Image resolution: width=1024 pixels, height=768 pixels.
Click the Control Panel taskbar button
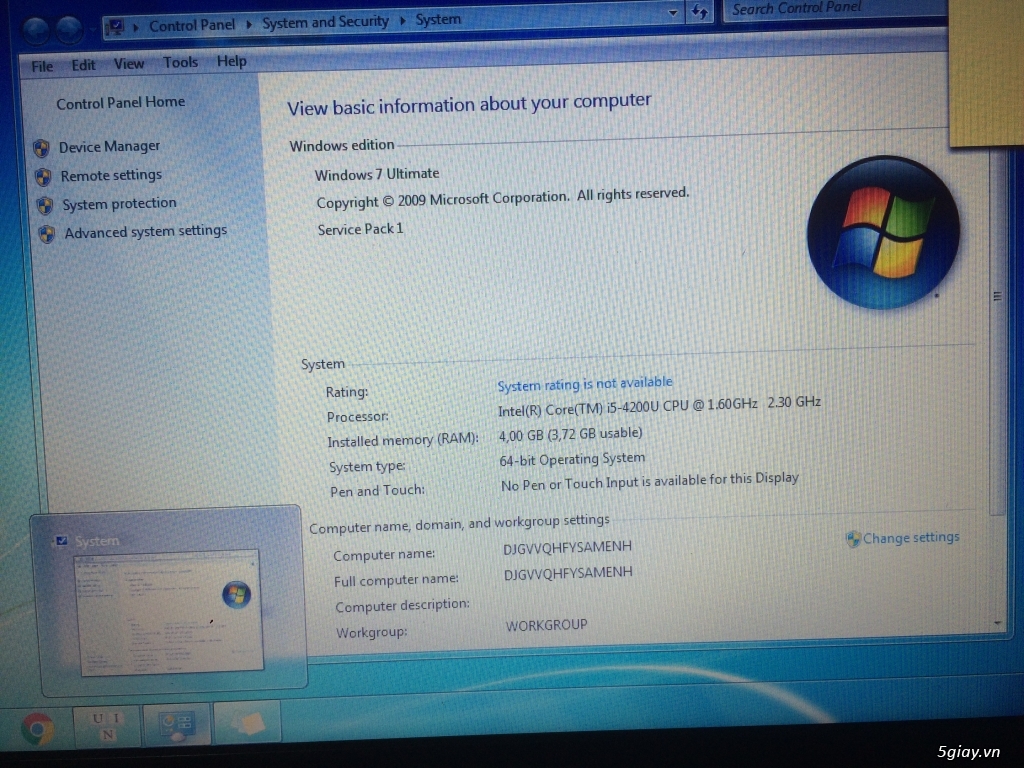point(176,725)
